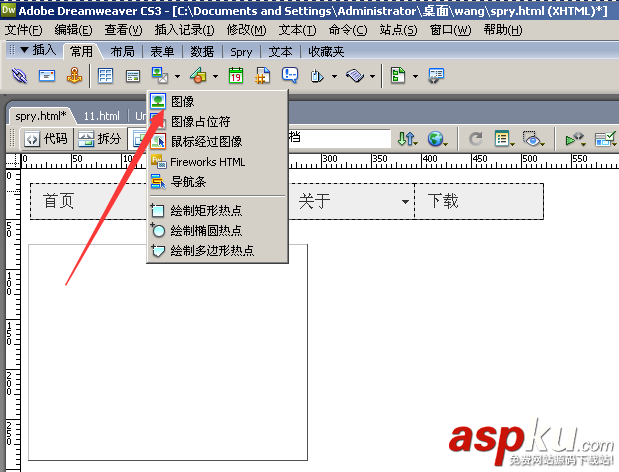Click the document title input field
619x472 pixels.
(340, 138)
